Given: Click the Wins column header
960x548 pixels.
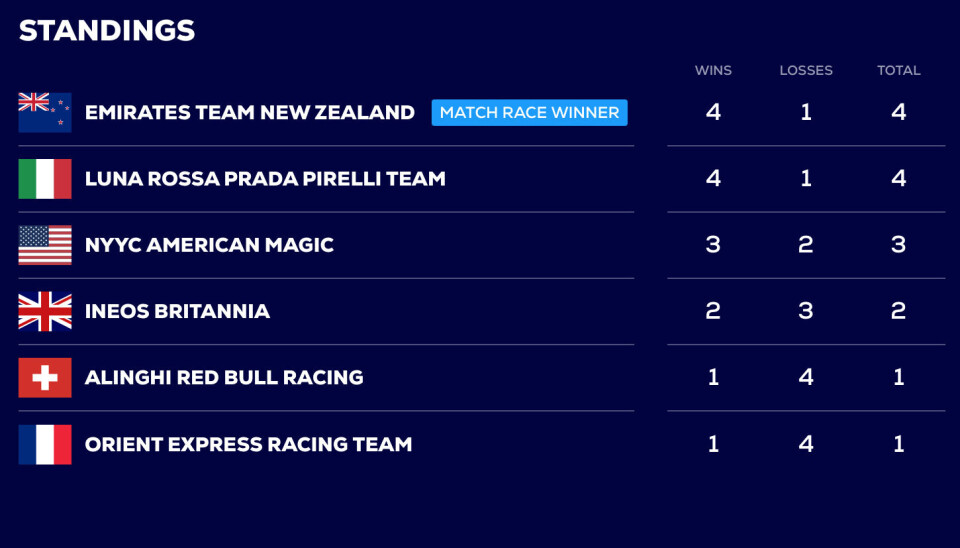Looking at the screenshot, I should tap(713, 70).
